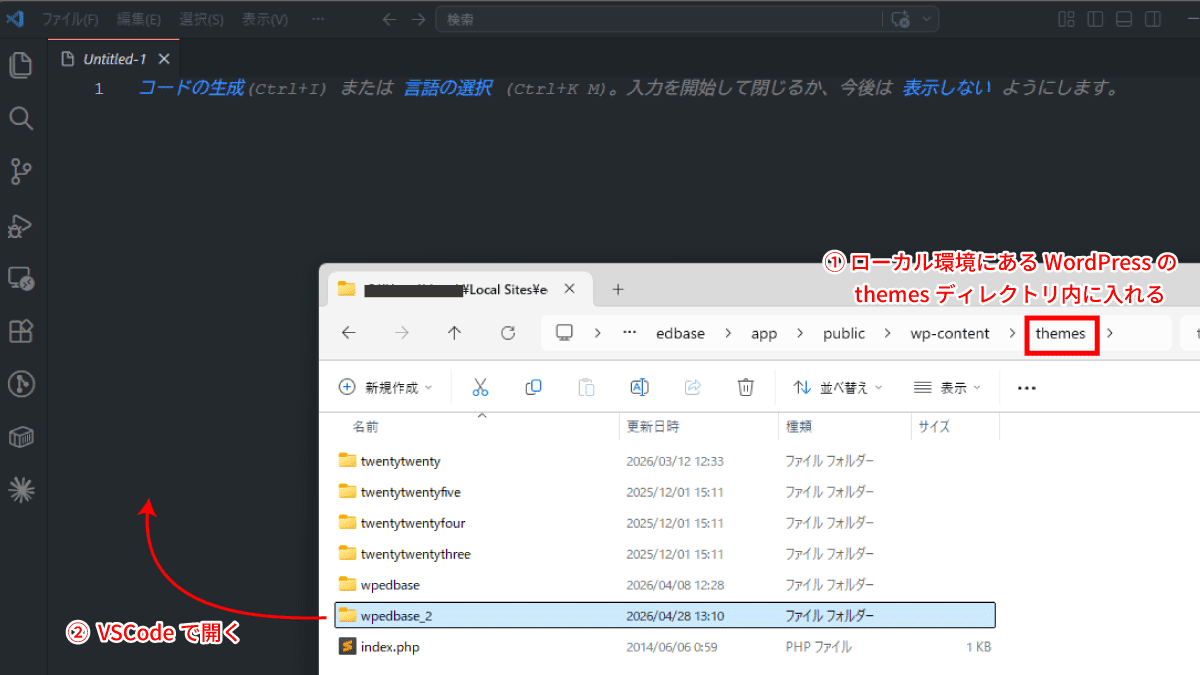Open the Extensions view in VS Code
Image resolution: width=1200 pixels, height=675 pixels.
[x=21, y=331]
